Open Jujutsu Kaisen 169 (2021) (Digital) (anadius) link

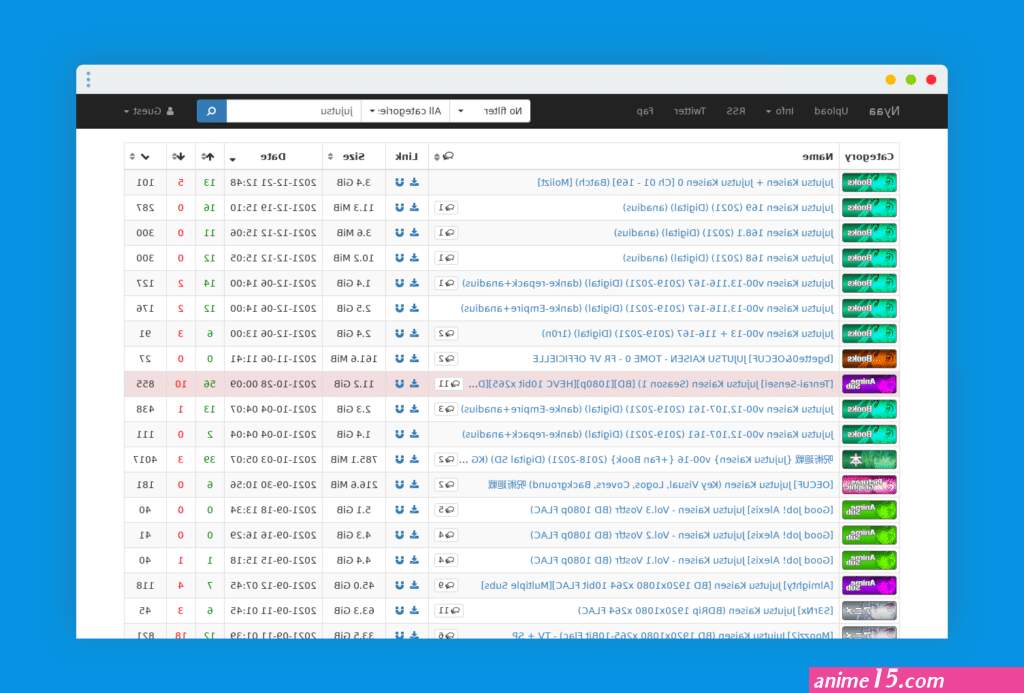[728, 208]
